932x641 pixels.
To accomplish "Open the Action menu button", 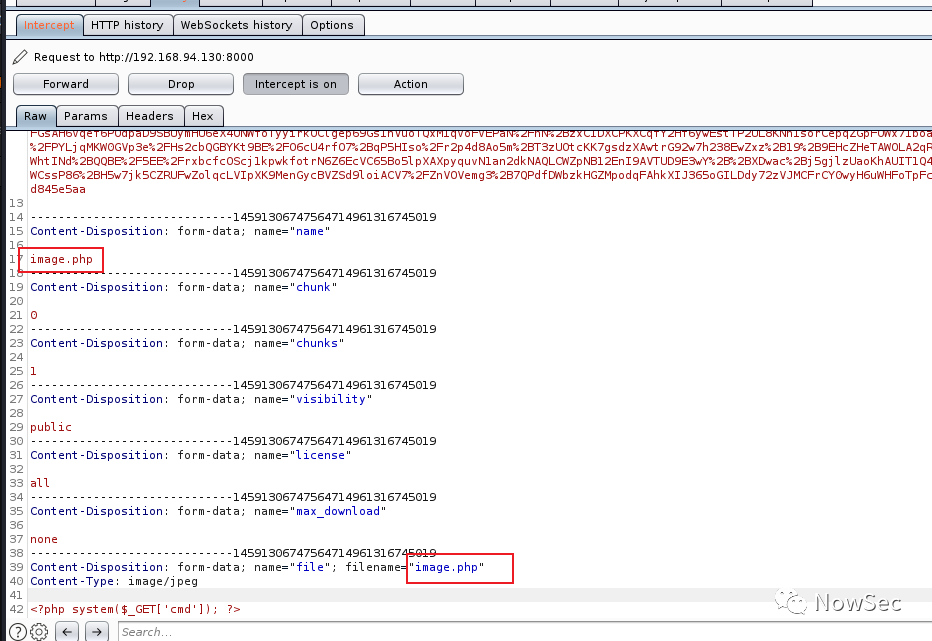I will (x=411, y=84).
